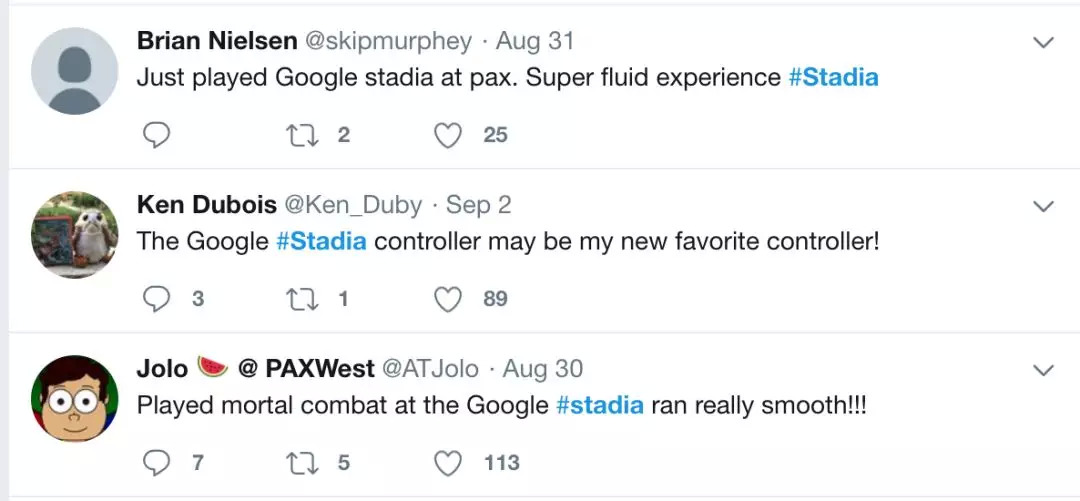
Task: Reply to Ken Dubois's controller tweet
Action: pos(156,298)
